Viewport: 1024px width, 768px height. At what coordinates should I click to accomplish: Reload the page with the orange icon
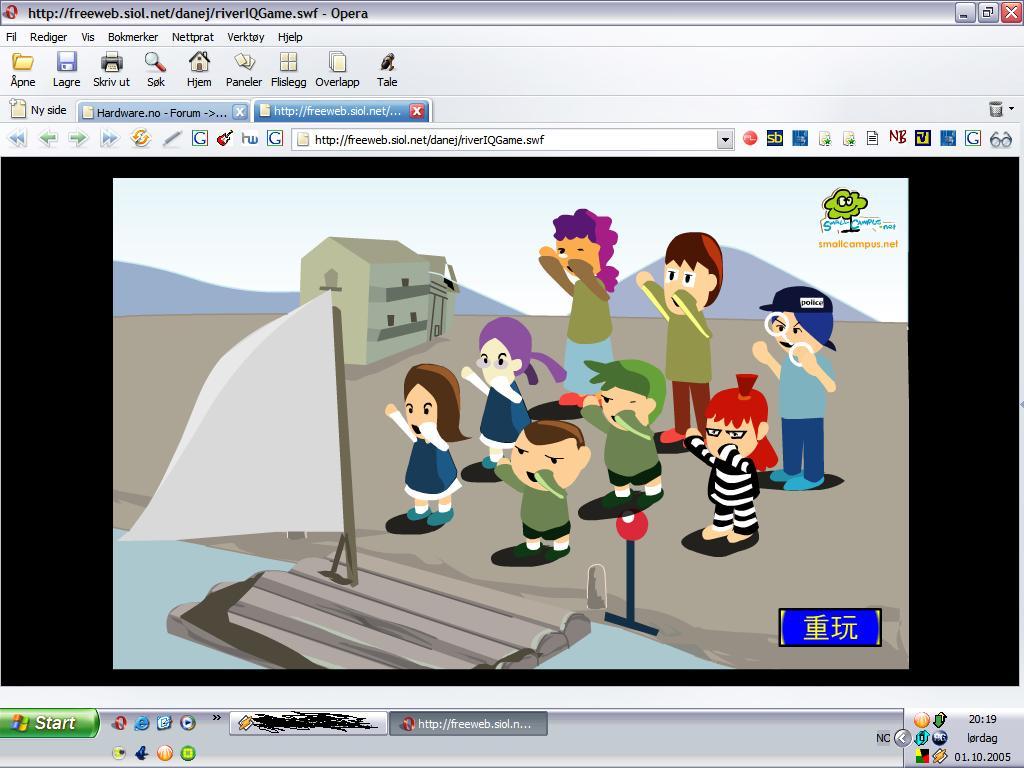click(x=140, y=138)
